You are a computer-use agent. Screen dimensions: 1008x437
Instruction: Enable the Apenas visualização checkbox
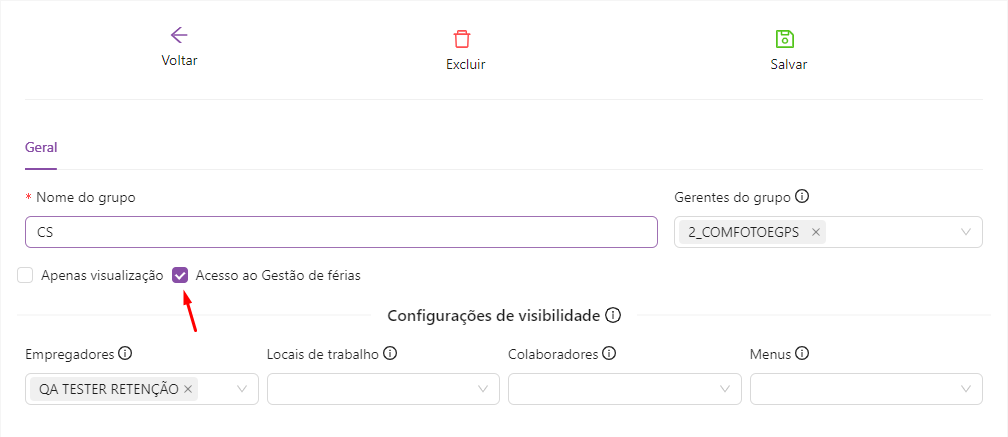(x=25, y=275)
